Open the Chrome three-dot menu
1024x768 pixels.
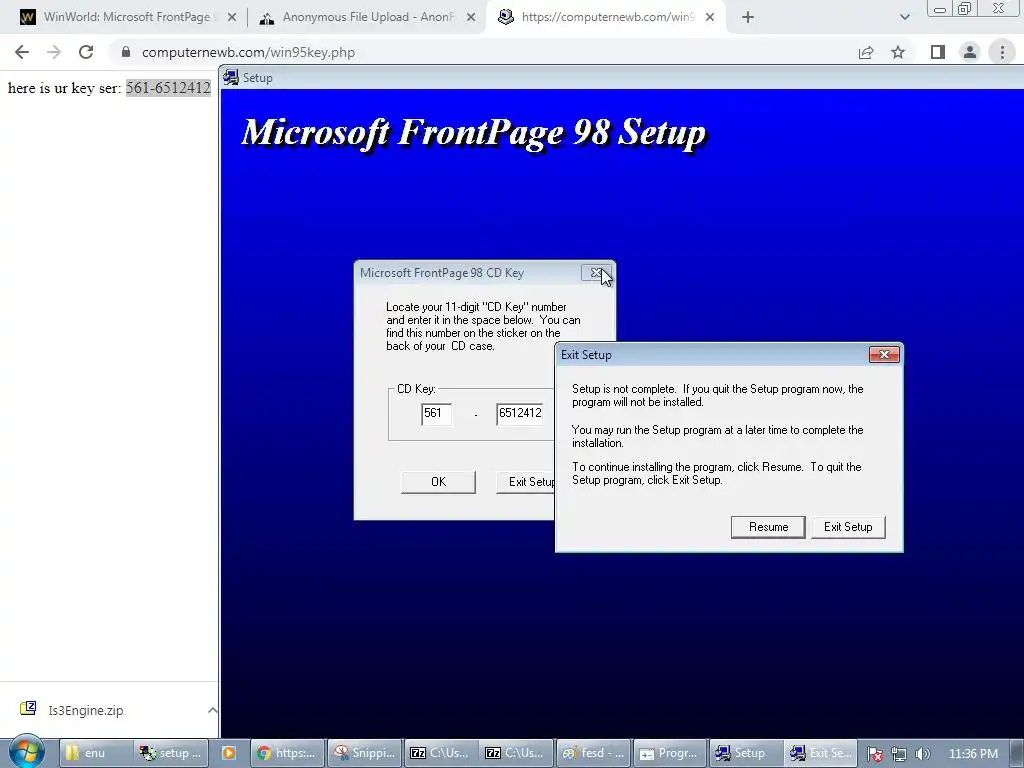click(1002, 52)
